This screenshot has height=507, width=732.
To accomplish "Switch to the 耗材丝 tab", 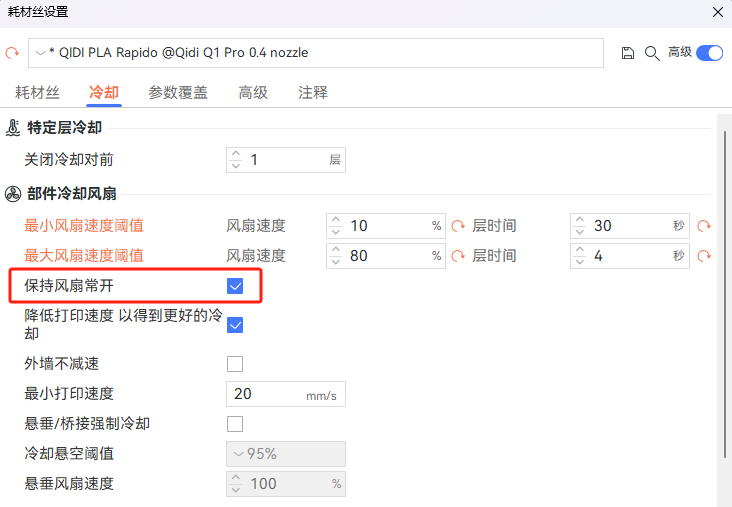I will click(x=37, y=93).
